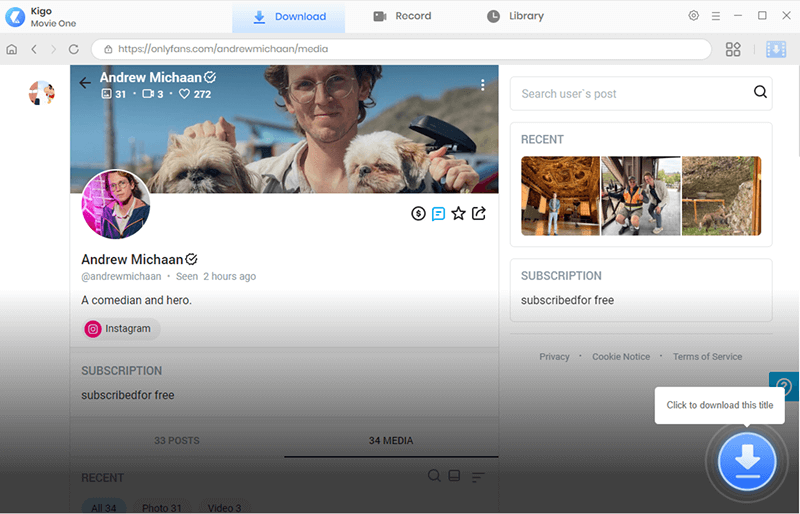Open the hamburger menu in title bar
The height and width of the screenshot is (514, 800).
(x=716, y=16)
